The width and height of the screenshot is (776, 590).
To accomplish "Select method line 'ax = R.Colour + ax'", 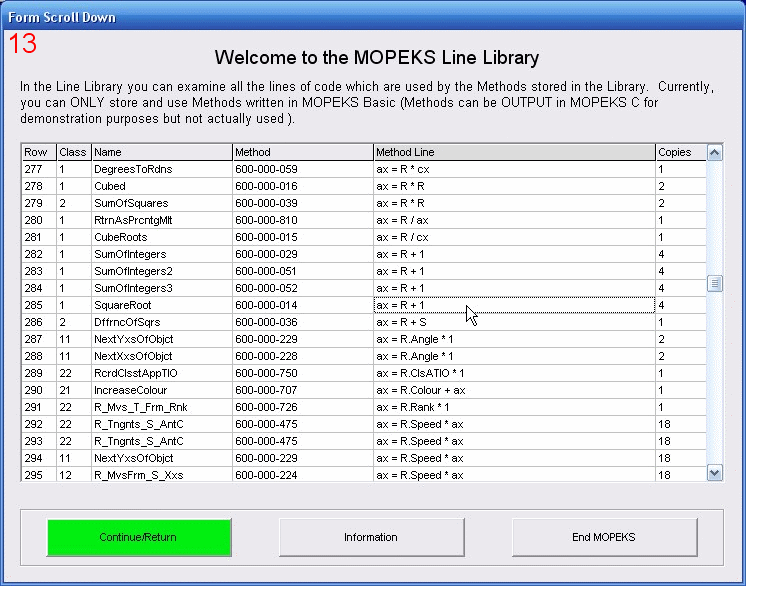I will tap(514, 390).
